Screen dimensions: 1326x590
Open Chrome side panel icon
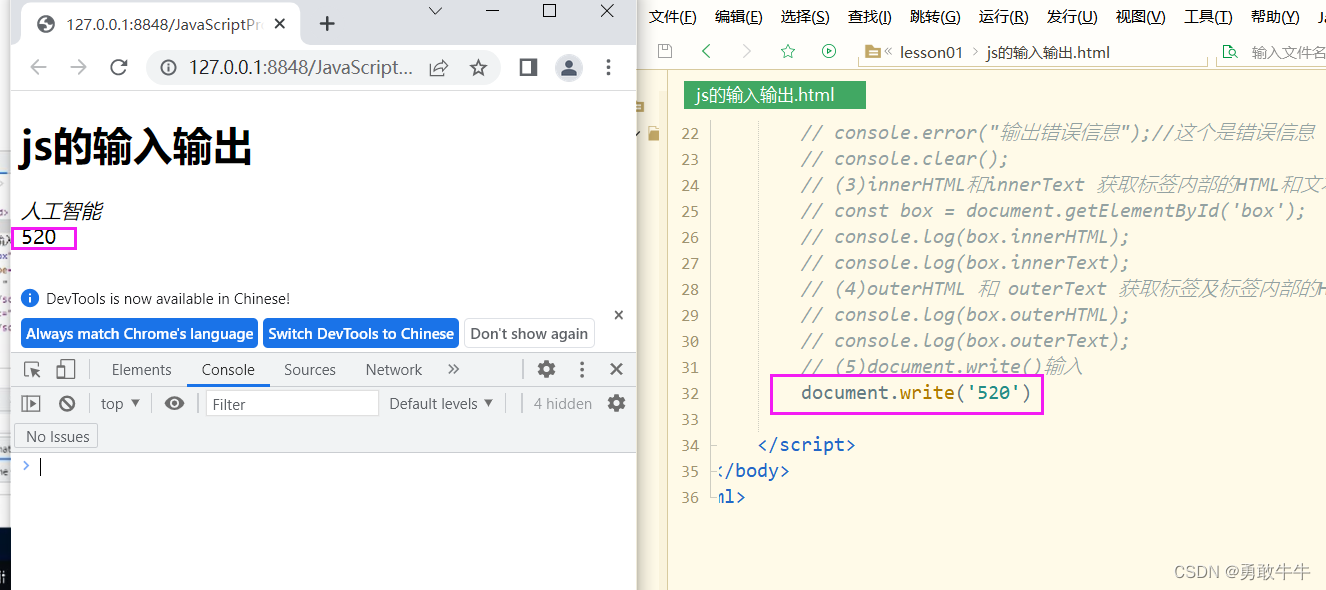[528, 67]
